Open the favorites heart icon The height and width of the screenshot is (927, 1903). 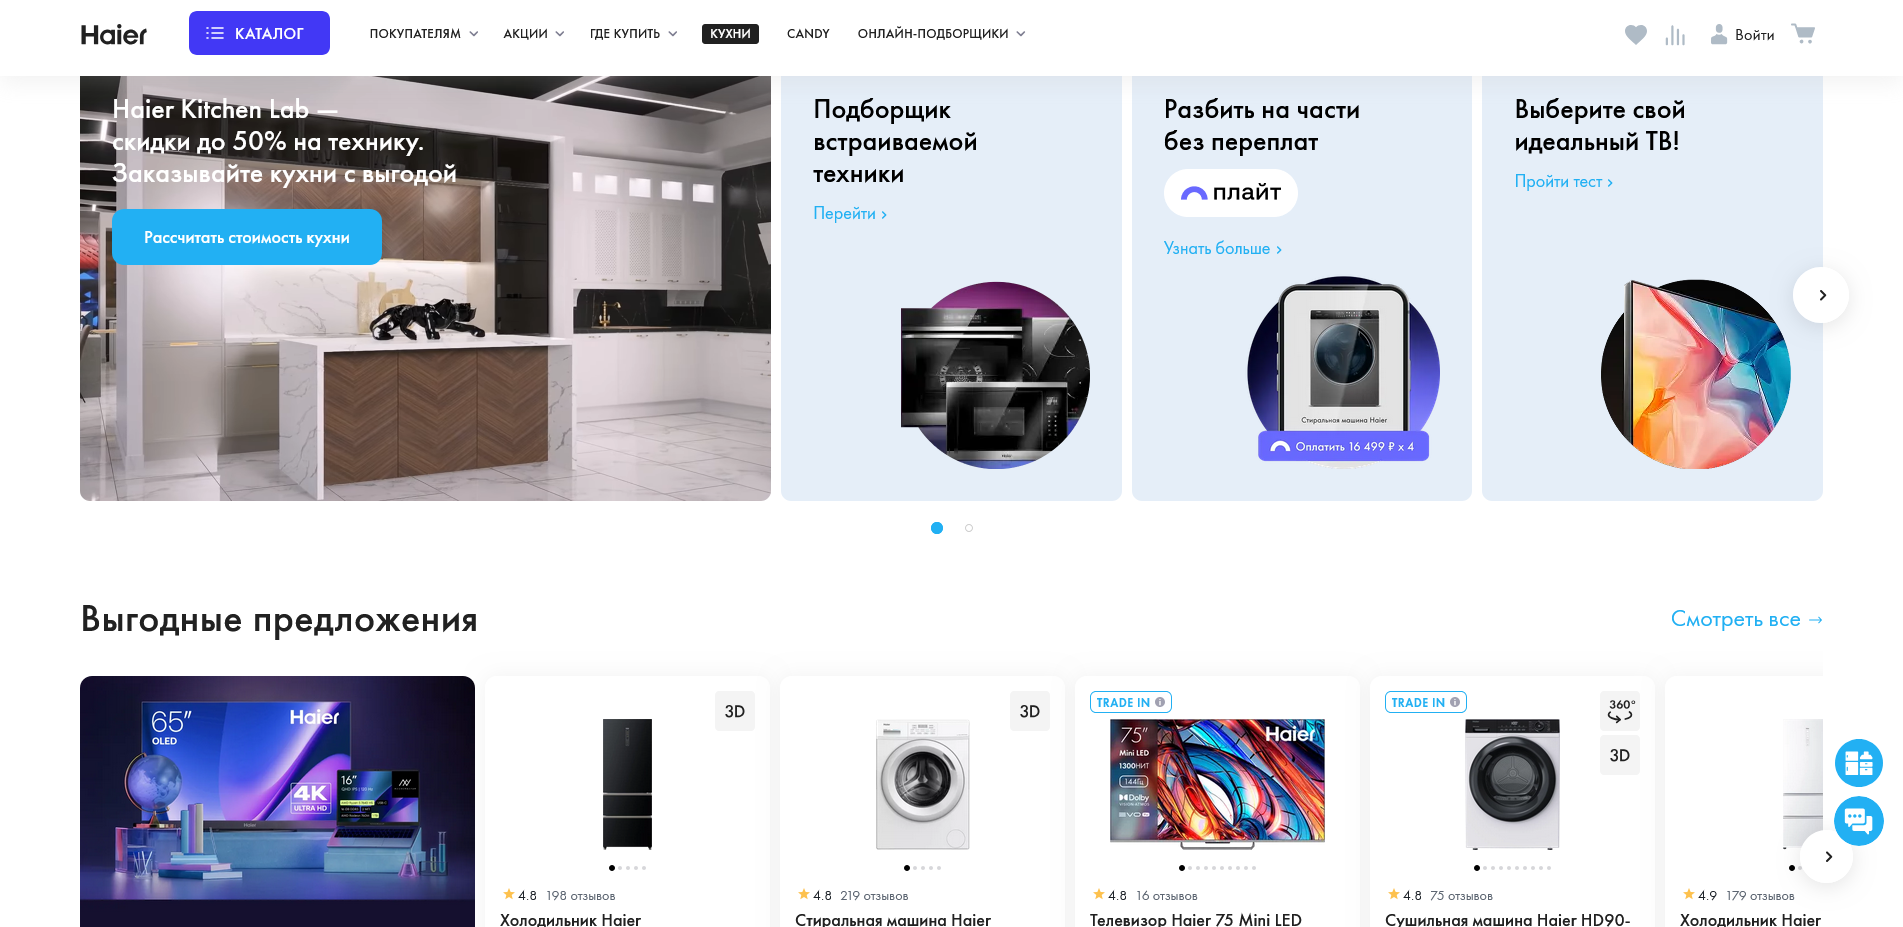point(1635,34)
